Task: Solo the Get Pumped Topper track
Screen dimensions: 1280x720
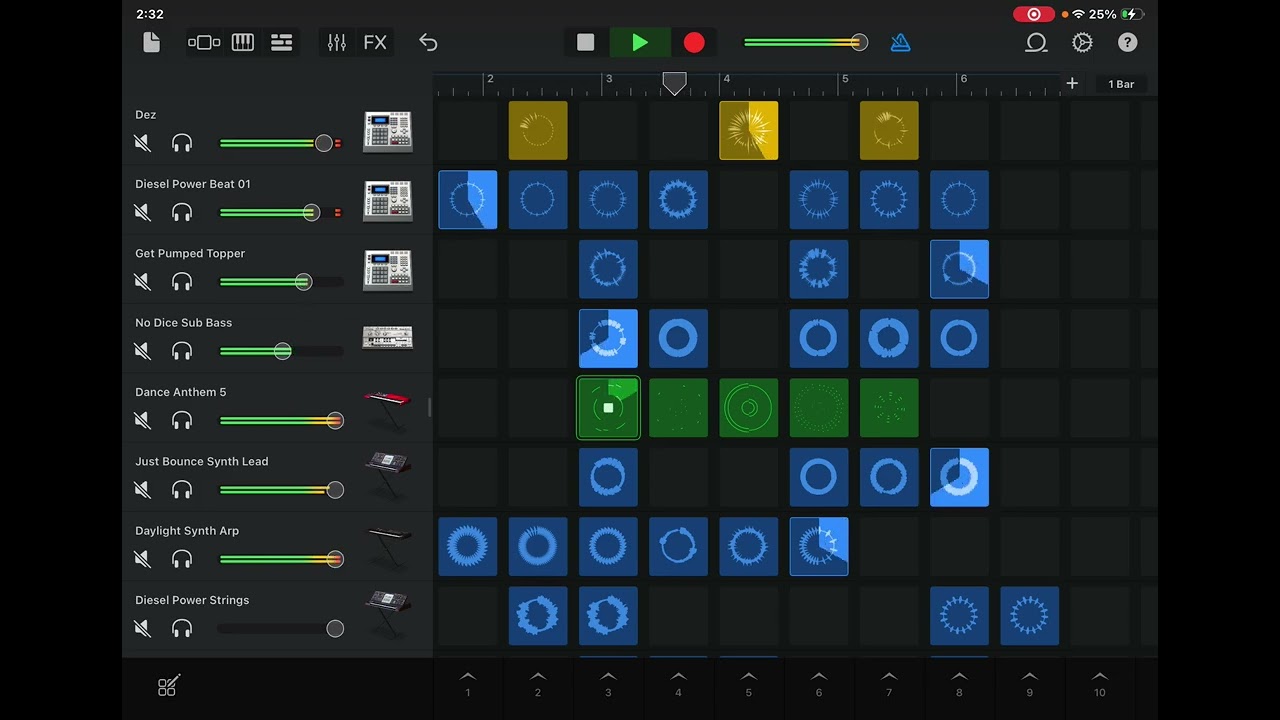Action: click(x=182, y=282)
